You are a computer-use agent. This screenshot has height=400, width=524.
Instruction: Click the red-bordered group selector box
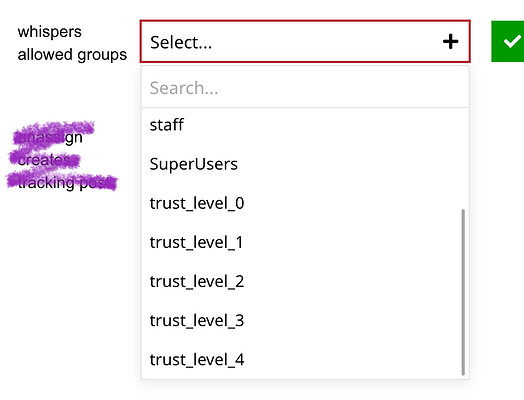point(305,41)
